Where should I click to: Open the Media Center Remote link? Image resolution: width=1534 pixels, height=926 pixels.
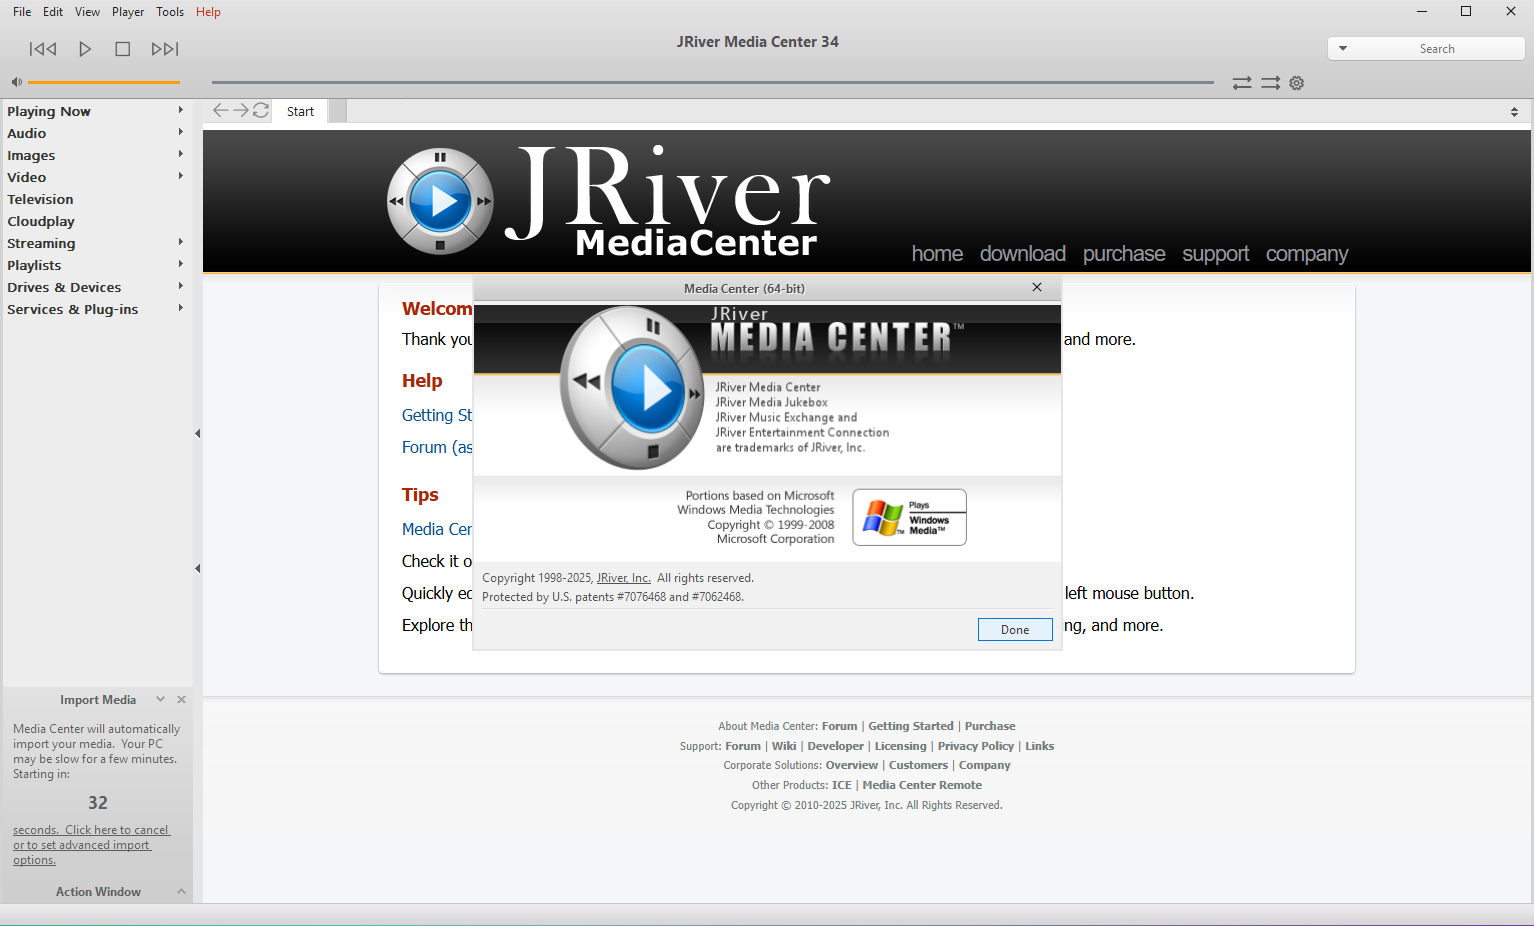click(x=922, y=785)
